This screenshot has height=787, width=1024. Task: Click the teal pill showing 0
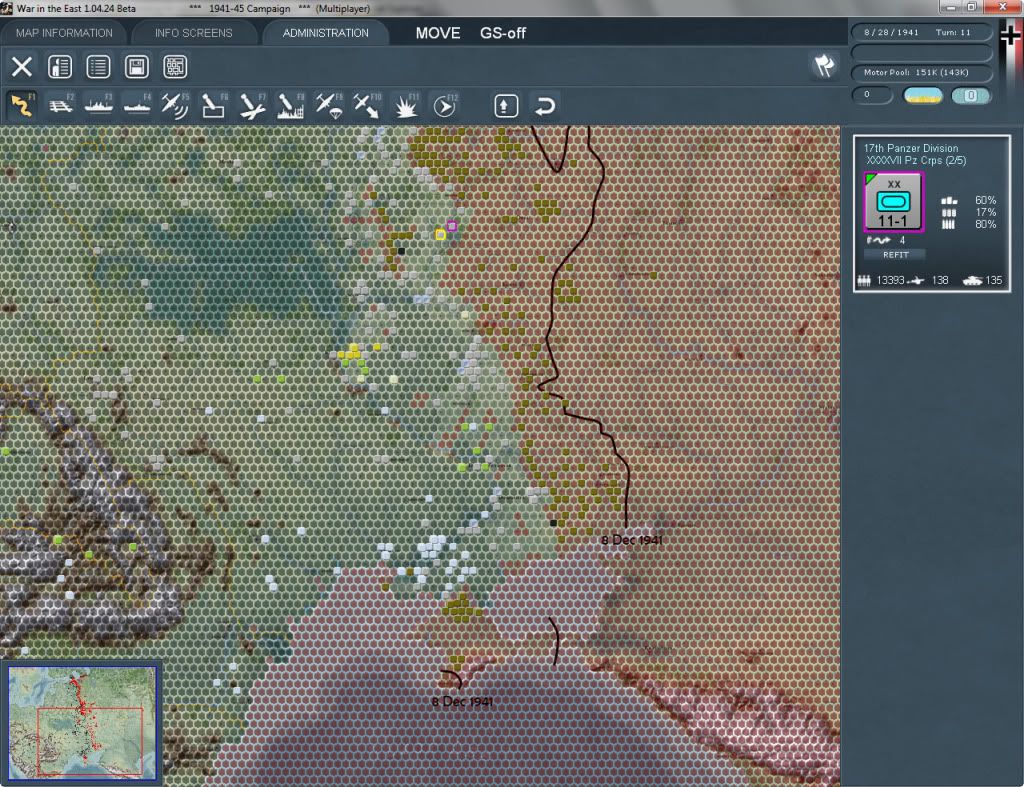(970, 96)
